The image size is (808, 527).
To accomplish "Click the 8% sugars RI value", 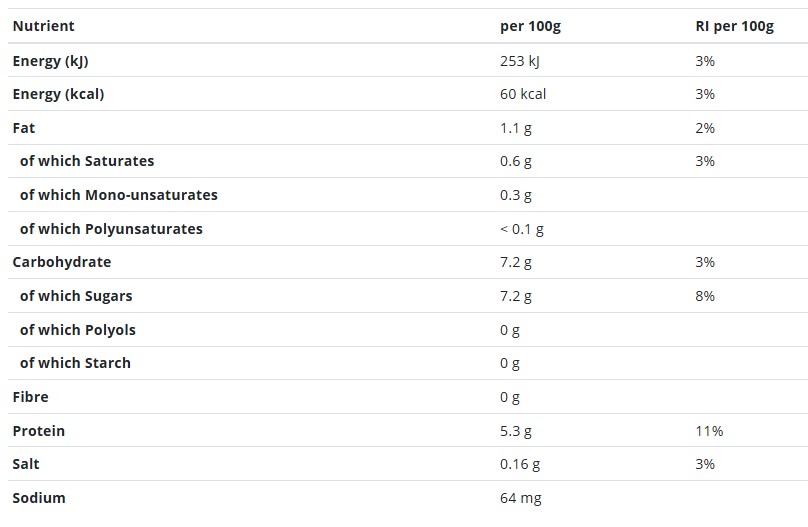I will point(704,296).
